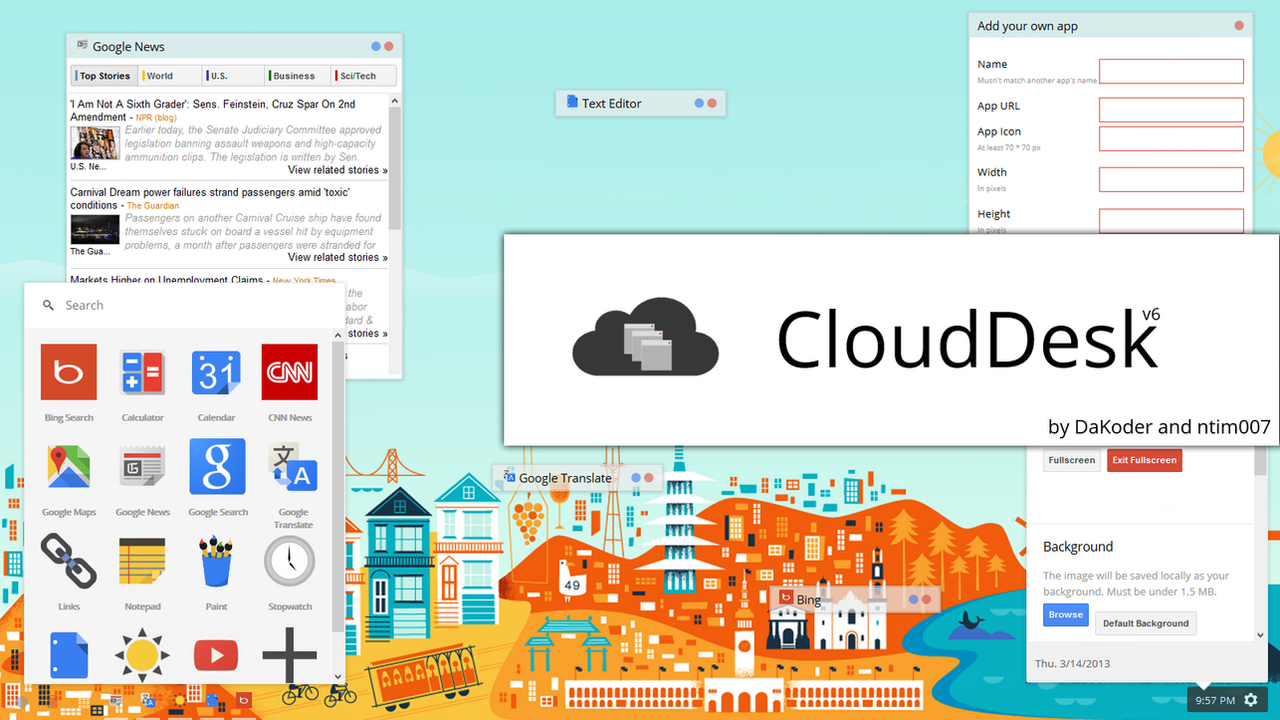Click the NPR (blog) source link
Screen dimensions: 1280x720
click(x=156, y=118)
